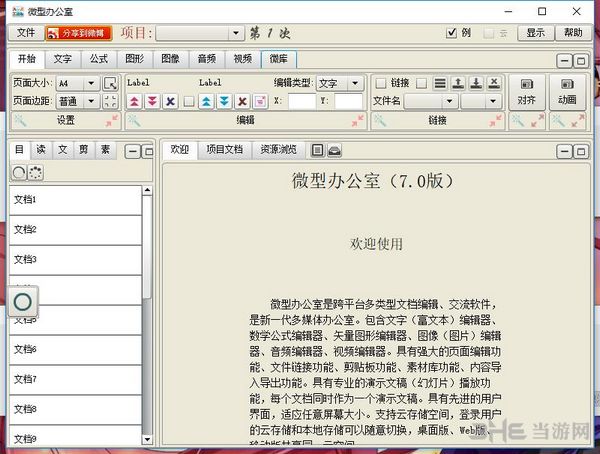Switch to the 图像 ribbon tab
The width and height of the screenshot is (600, 454).
(x=171, y=59)
